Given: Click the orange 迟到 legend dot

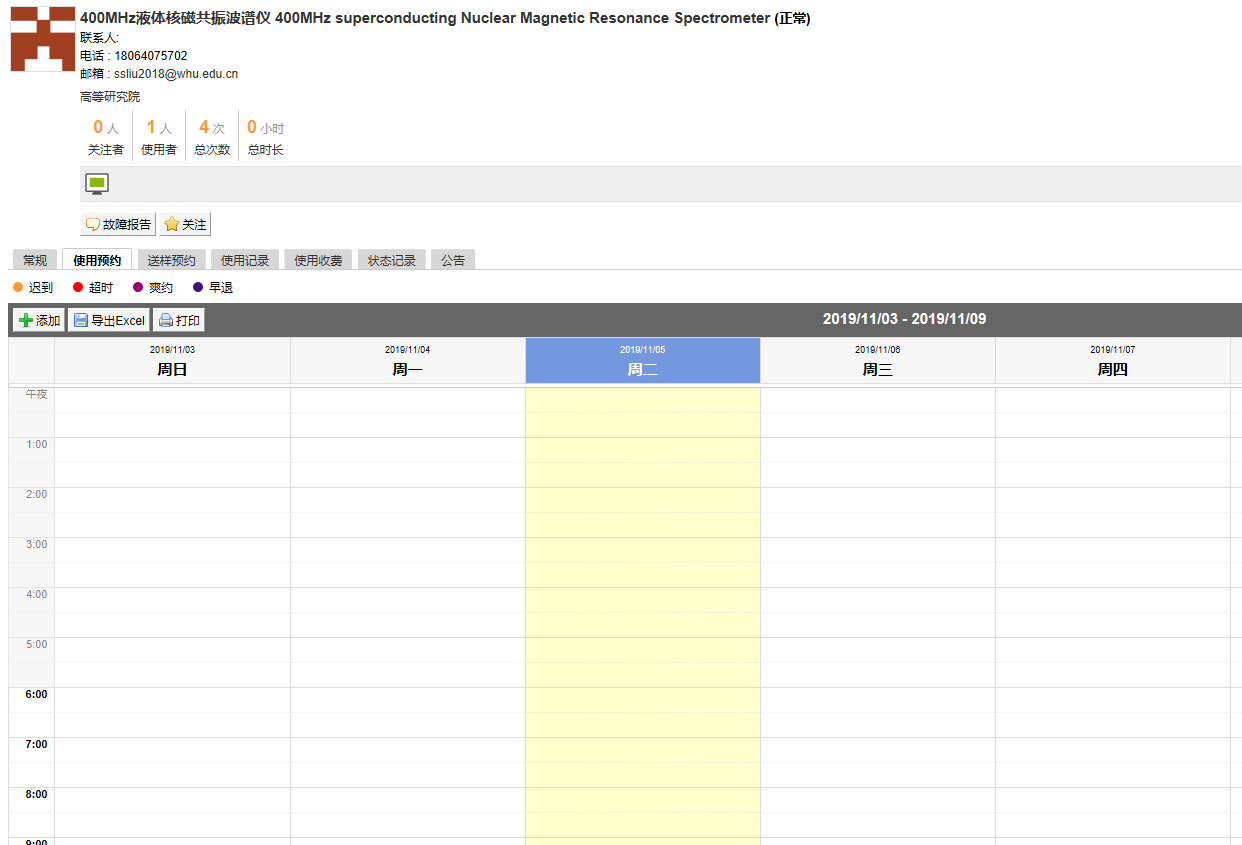Looking at the screenshot, I should click(x=18, y=287).
